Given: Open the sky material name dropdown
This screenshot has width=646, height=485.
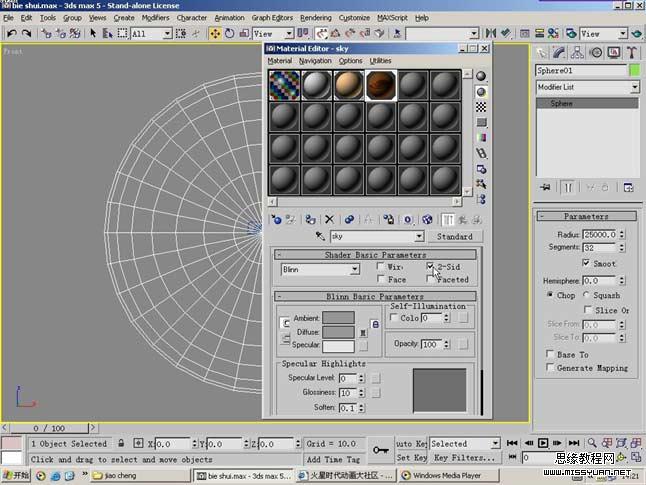Looking at the screenshot, I should click(x=419, y=236).
